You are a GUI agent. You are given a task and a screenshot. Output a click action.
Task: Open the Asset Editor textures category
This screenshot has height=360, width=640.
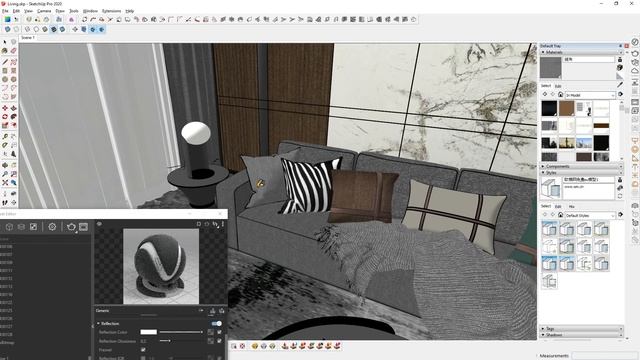pos(33,227)
